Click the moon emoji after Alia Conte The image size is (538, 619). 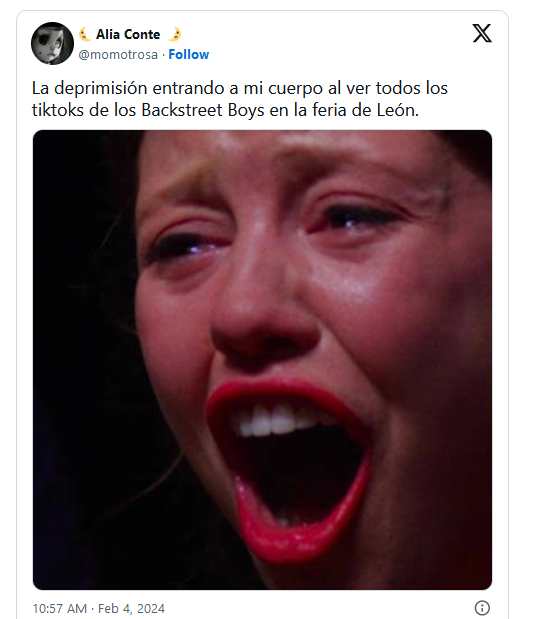tap(174, 34)
